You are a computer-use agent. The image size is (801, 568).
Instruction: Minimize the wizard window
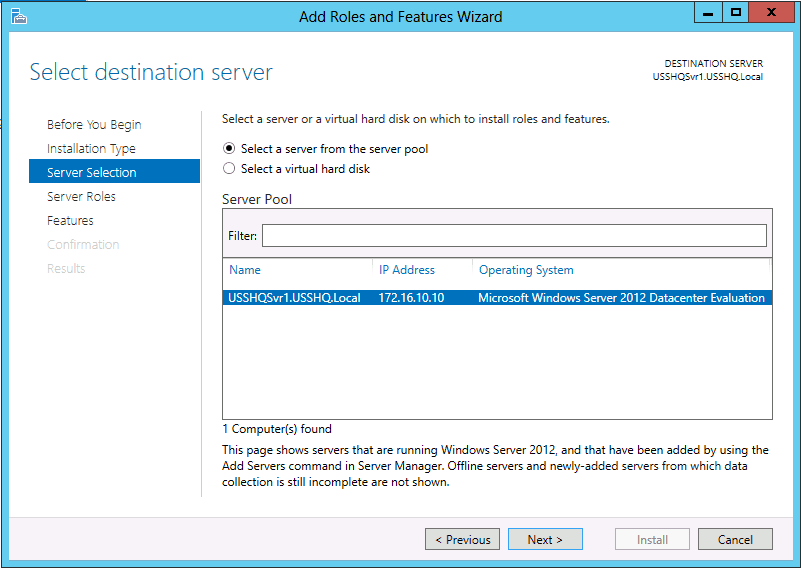708,12
